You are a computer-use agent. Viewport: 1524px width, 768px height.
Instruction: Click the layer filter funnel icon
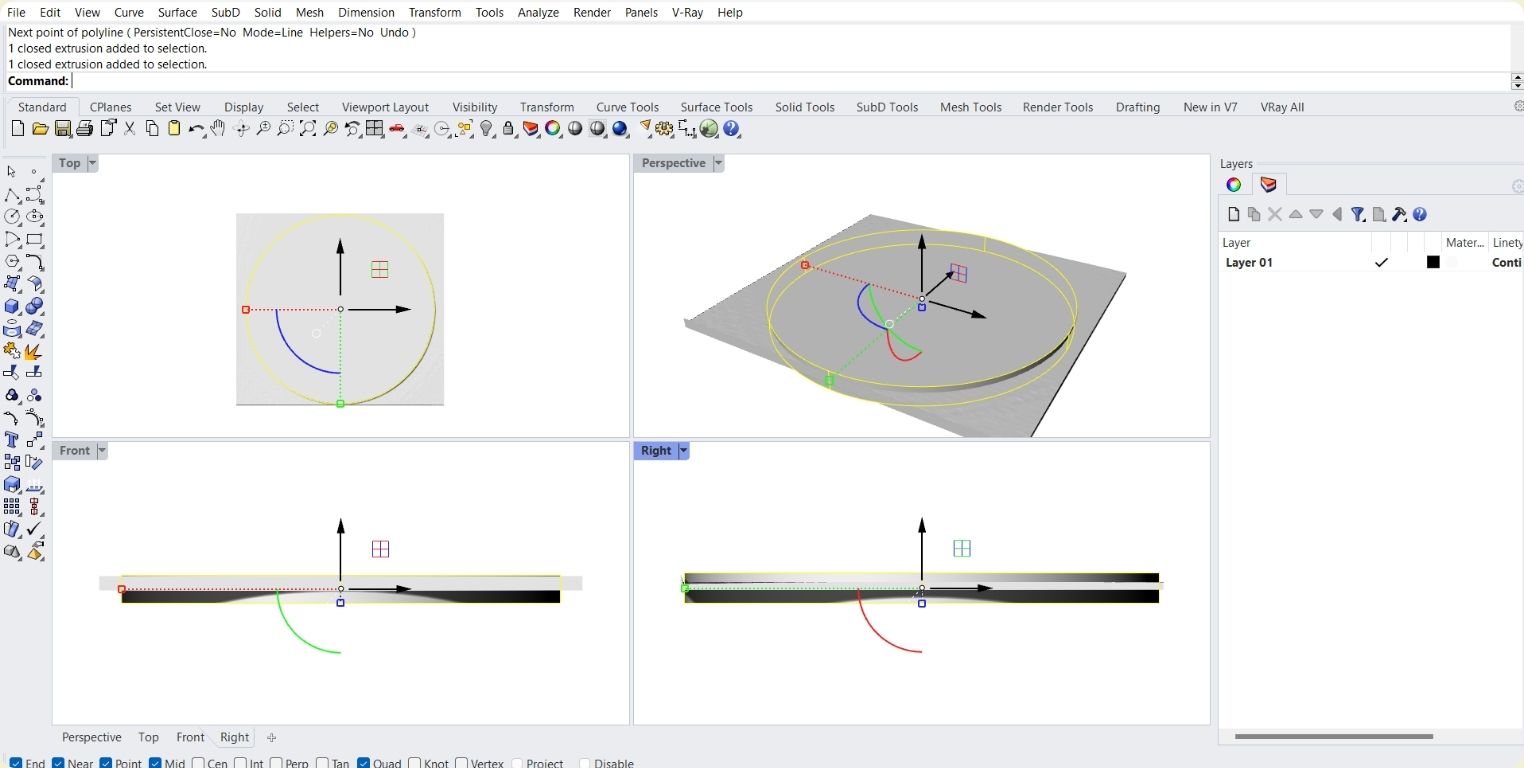tap(1358, 214)
